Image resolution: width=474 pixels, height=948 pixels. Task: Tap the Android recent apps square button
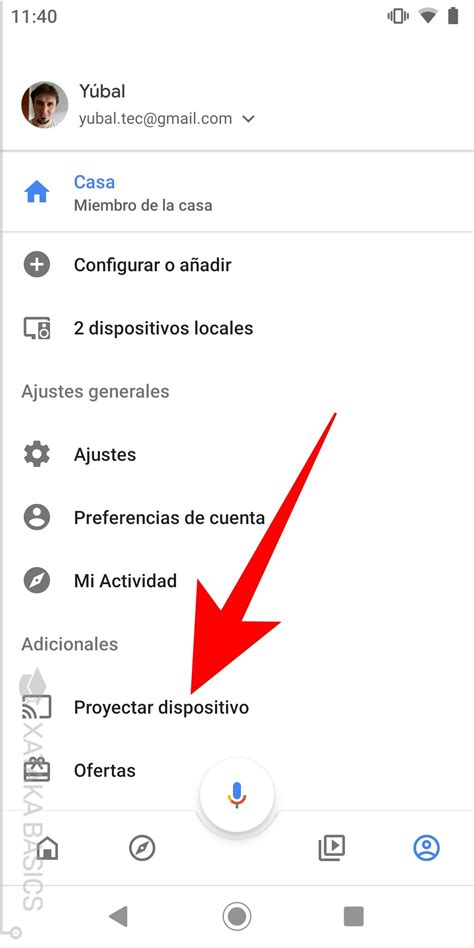354,917
